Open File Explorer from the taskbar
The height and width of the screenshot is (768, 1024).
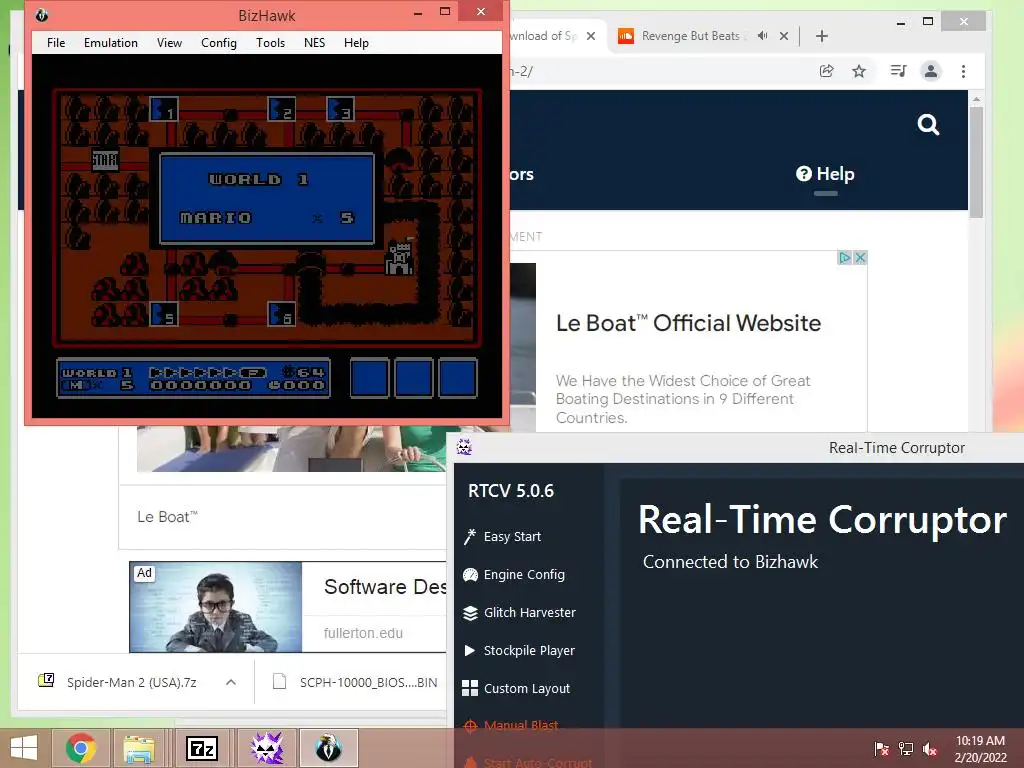pos(139,748)
